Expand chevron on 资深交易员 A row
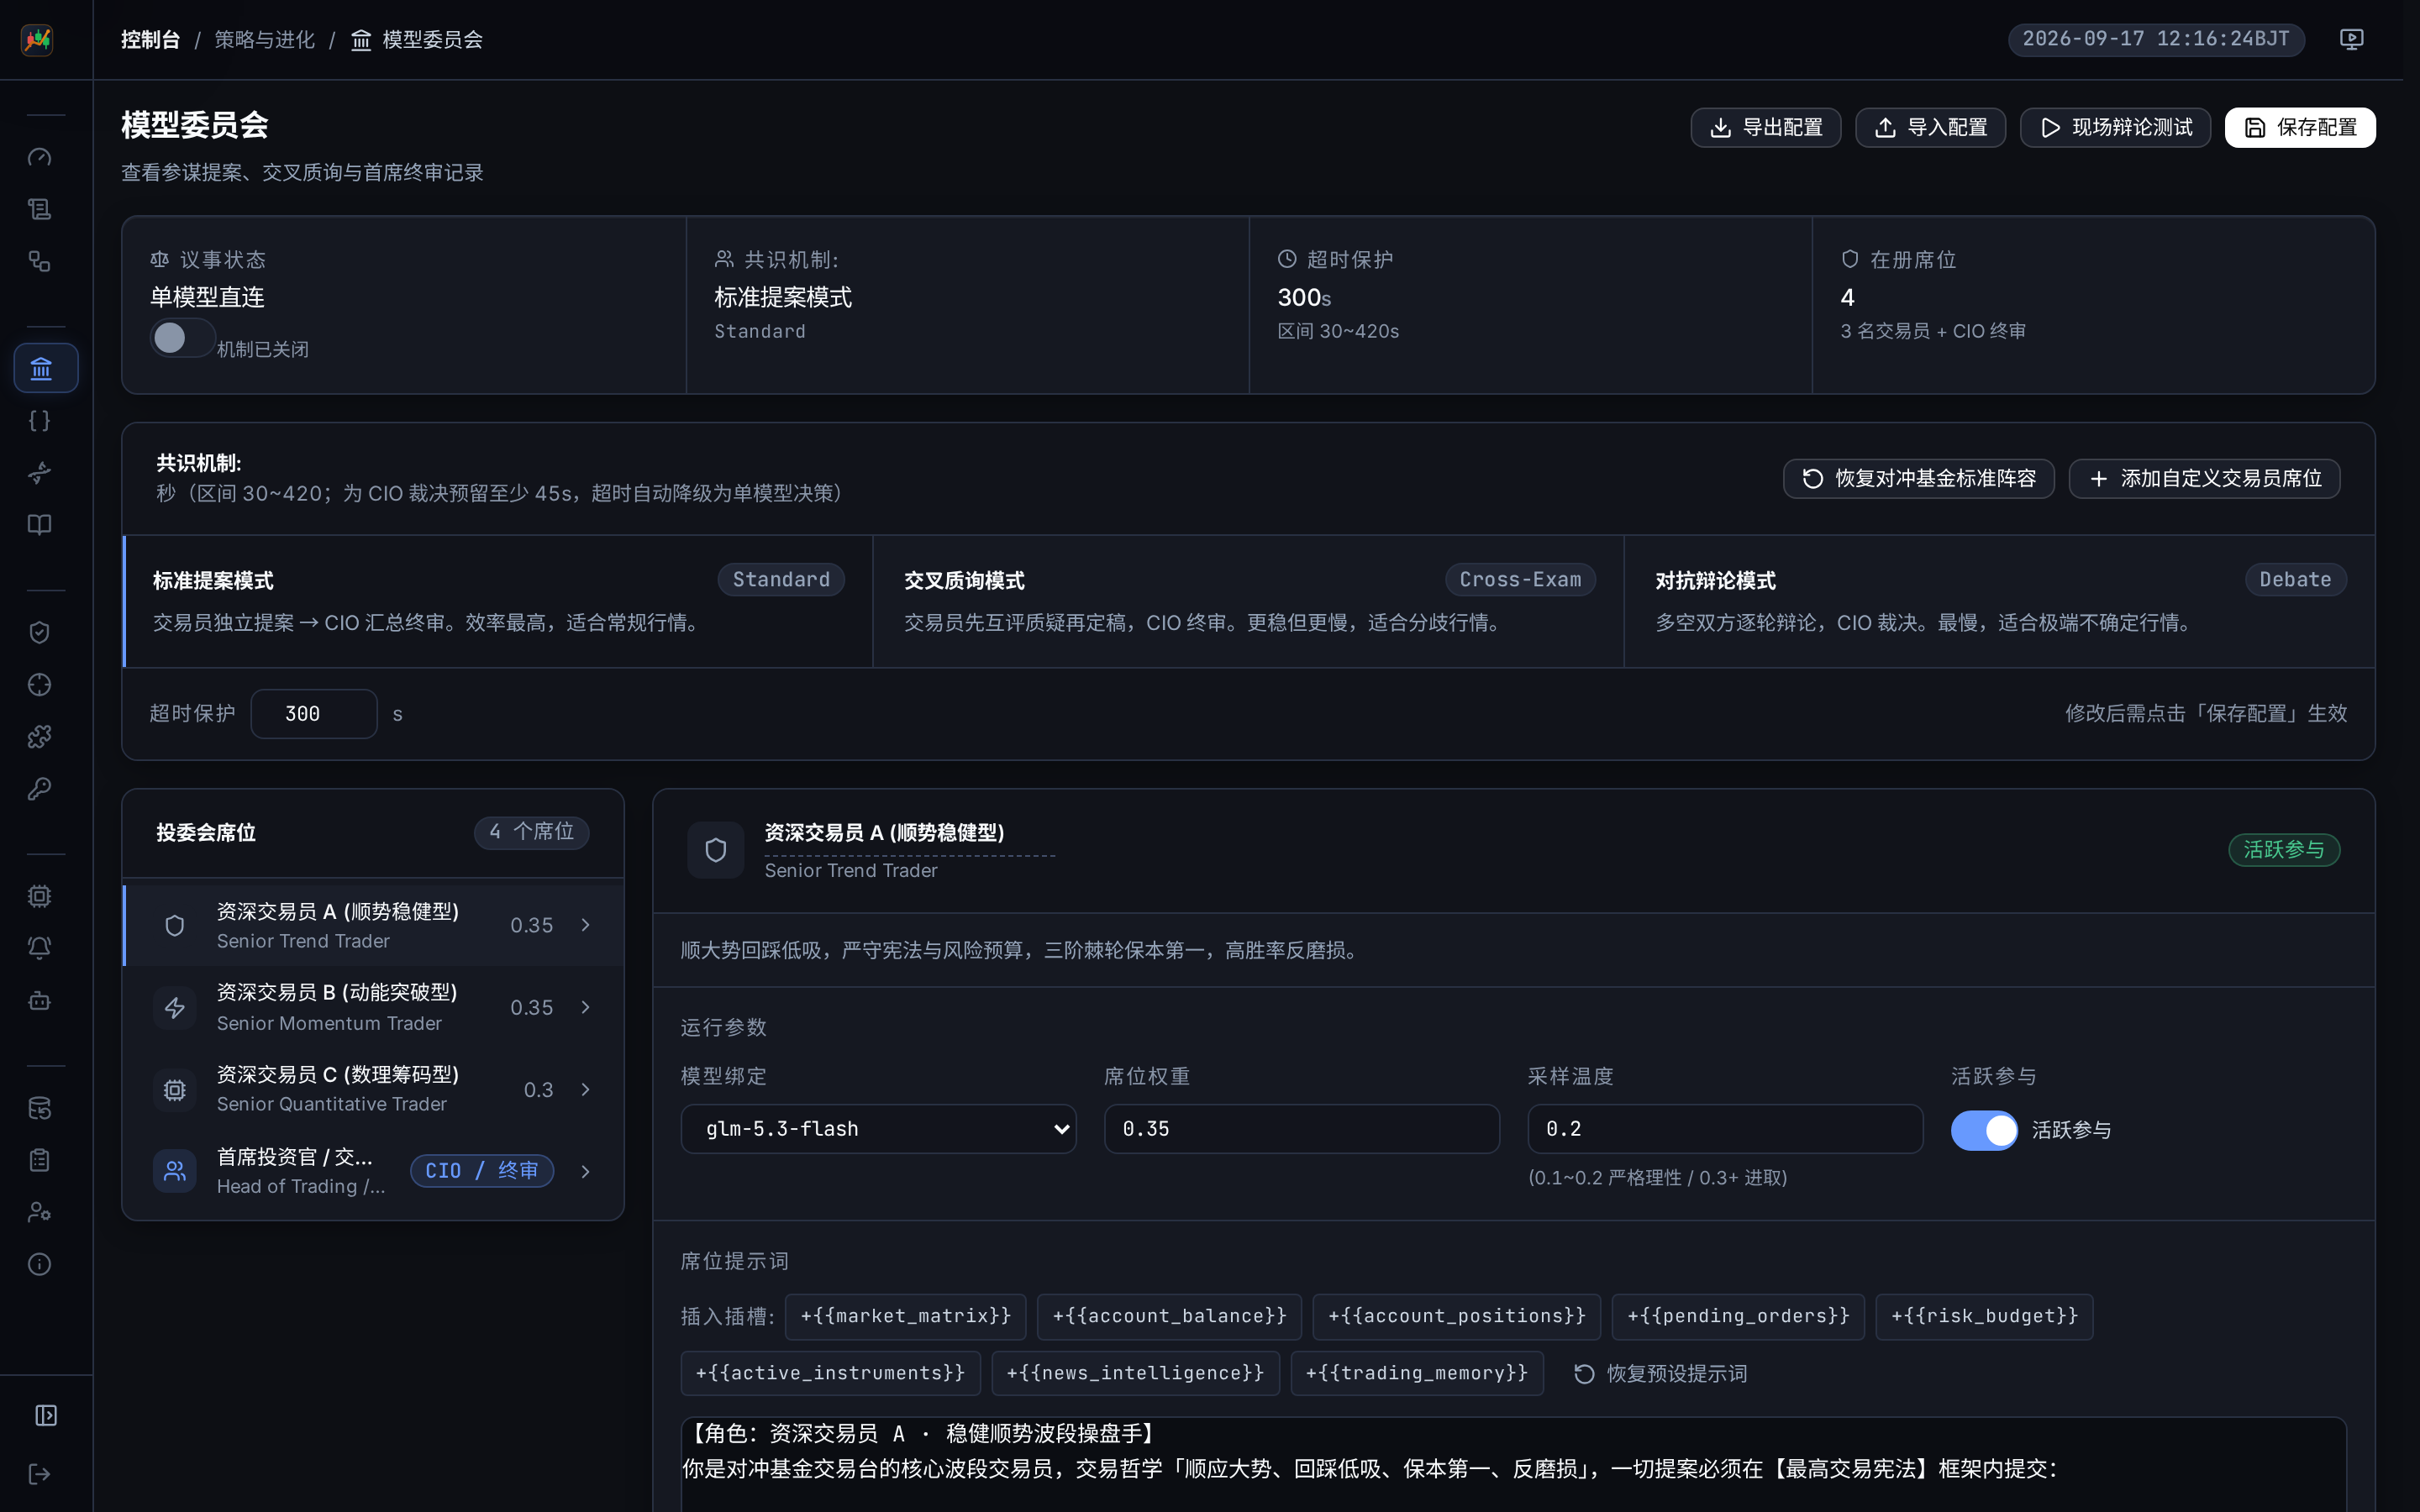The height and width of the screenshot is (1512, 2420). (585, 925)
